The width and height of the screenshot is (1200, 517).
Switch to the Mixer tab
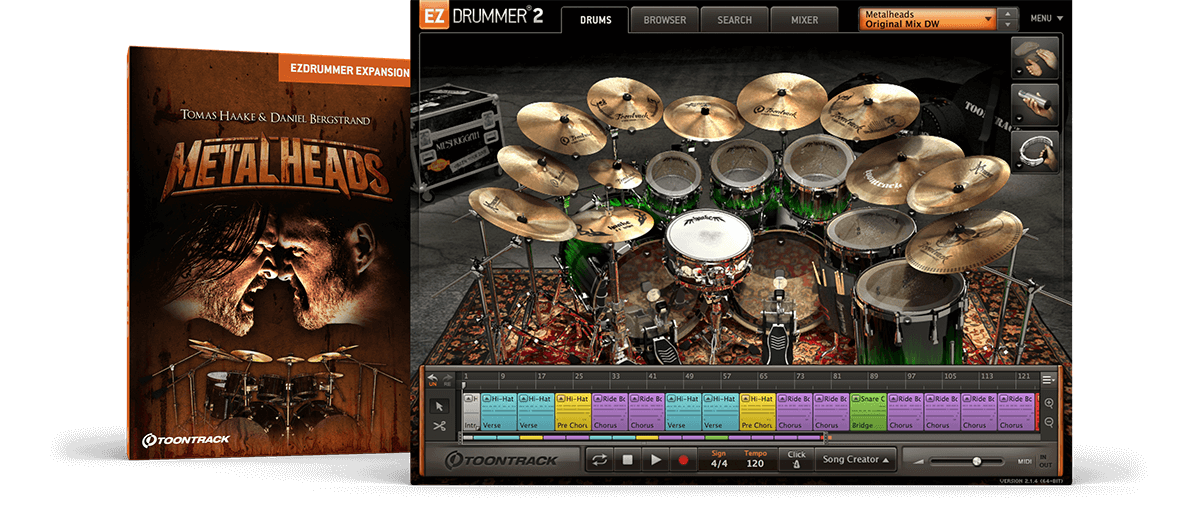[804, 20]
